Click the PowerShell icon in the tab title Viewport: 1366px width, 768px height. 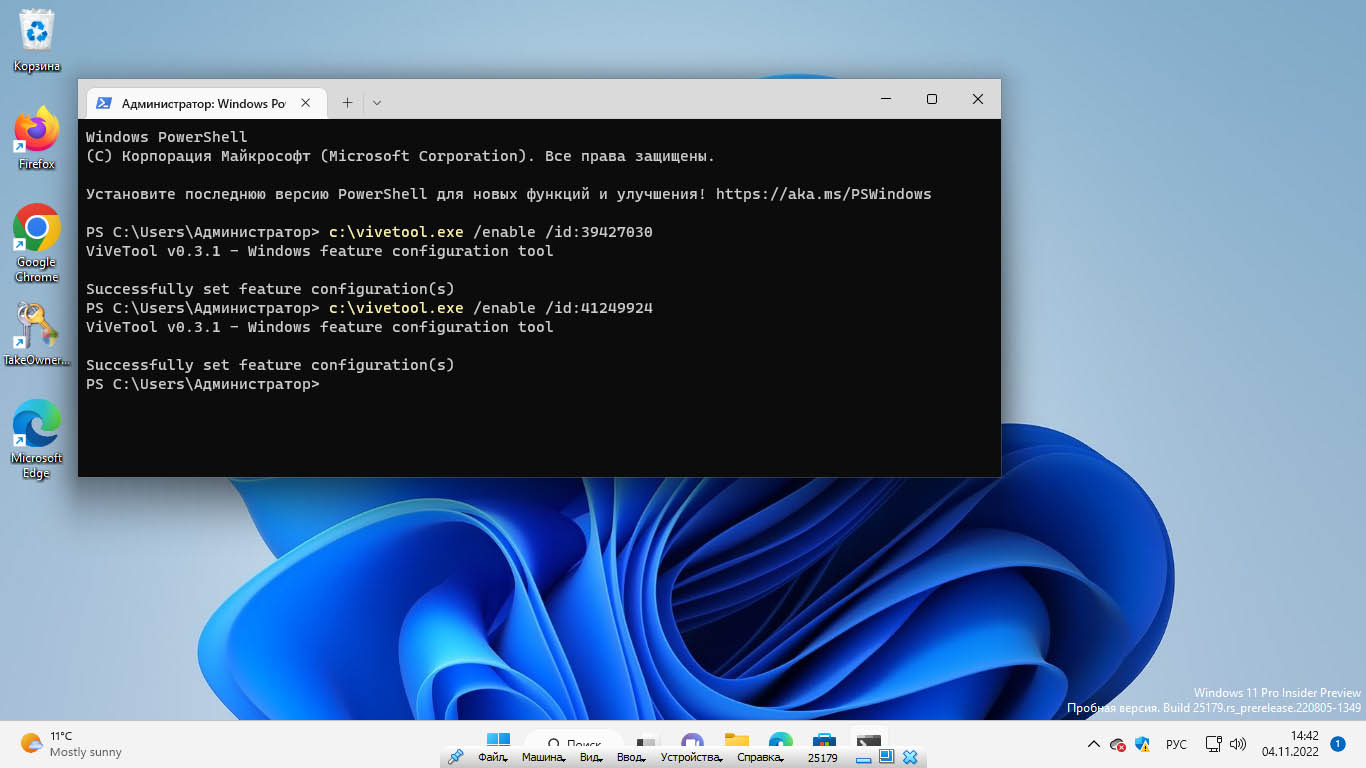click(x=104, y=103)
